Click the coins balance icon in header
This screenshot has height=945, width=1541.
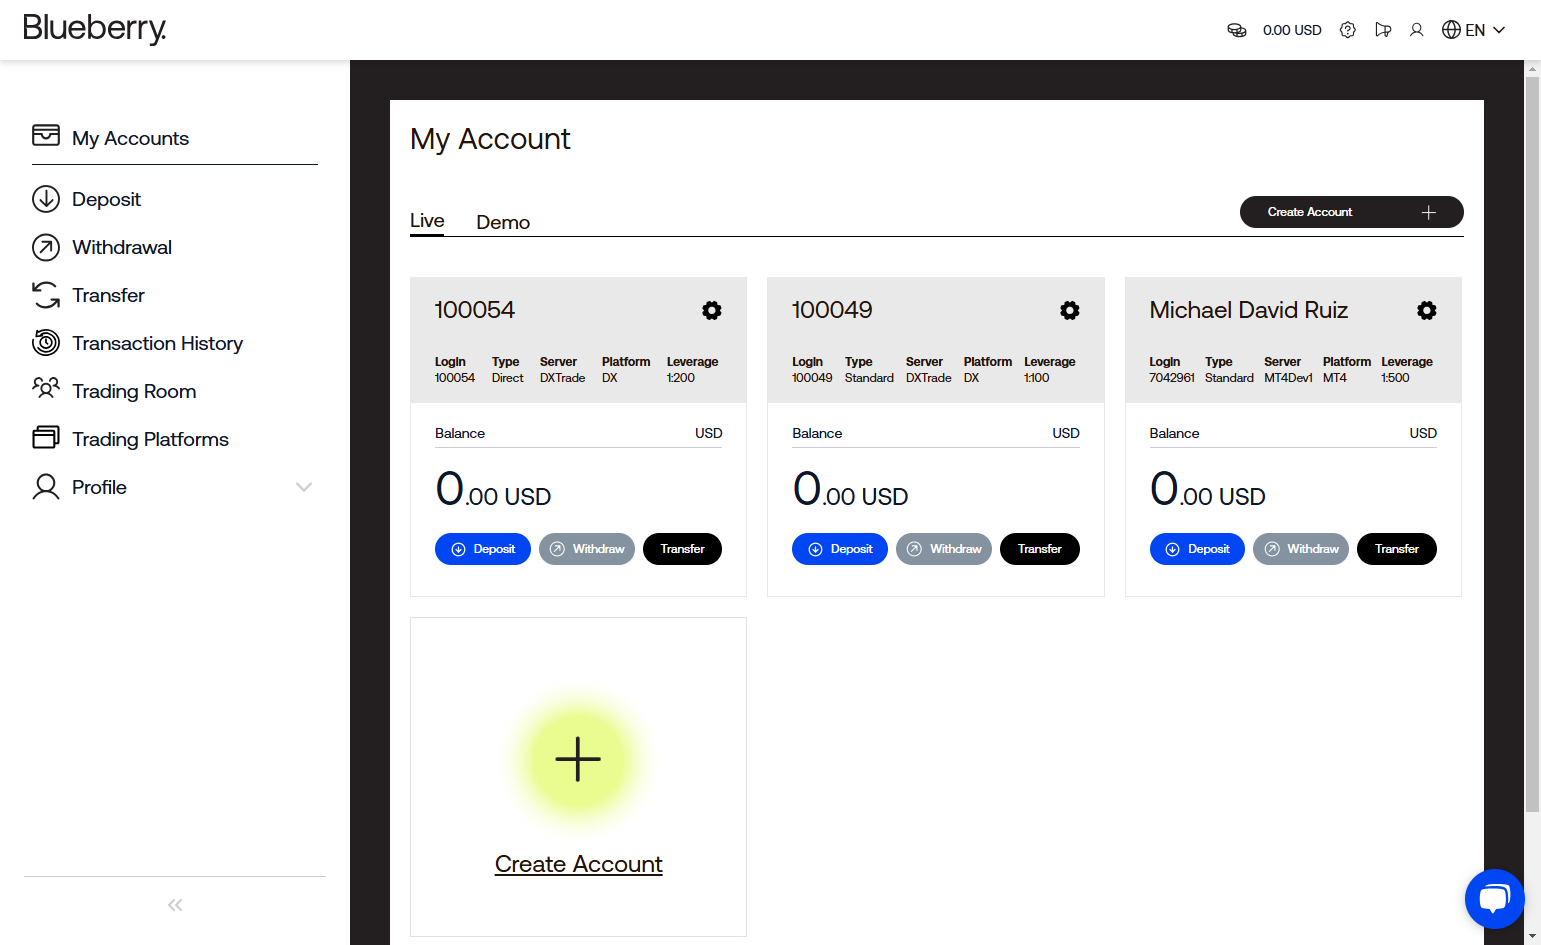(x=1237, y=30)
